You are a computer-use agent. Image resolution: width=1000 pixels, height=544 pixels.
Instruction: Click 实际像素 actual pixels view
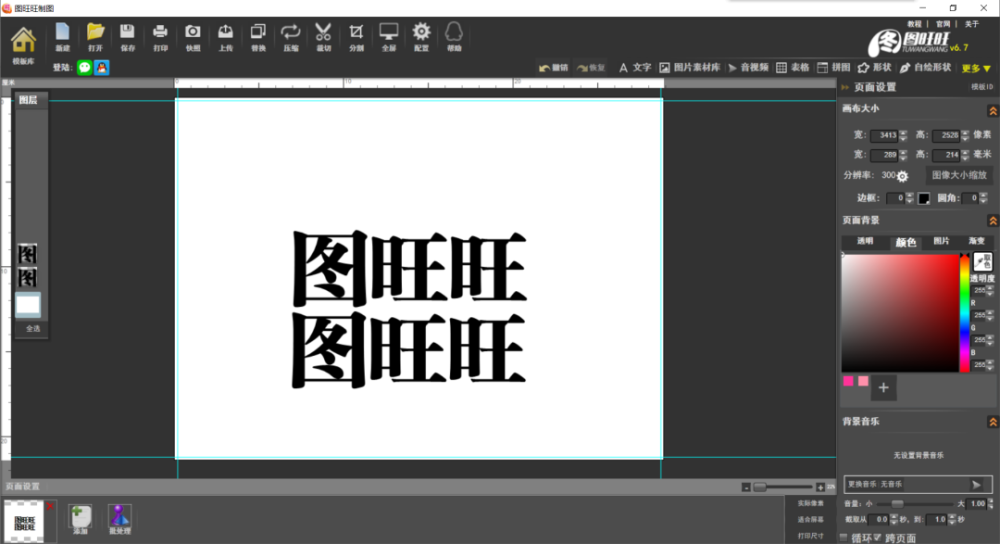pyautogui.click(x=810, y=504)
